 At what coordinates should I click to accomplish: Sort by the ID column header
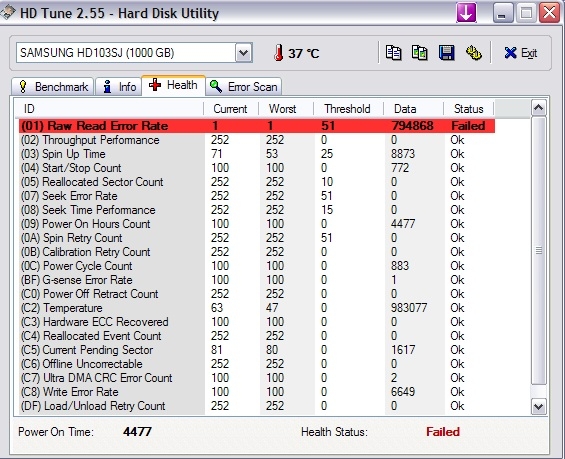[109, 108]
